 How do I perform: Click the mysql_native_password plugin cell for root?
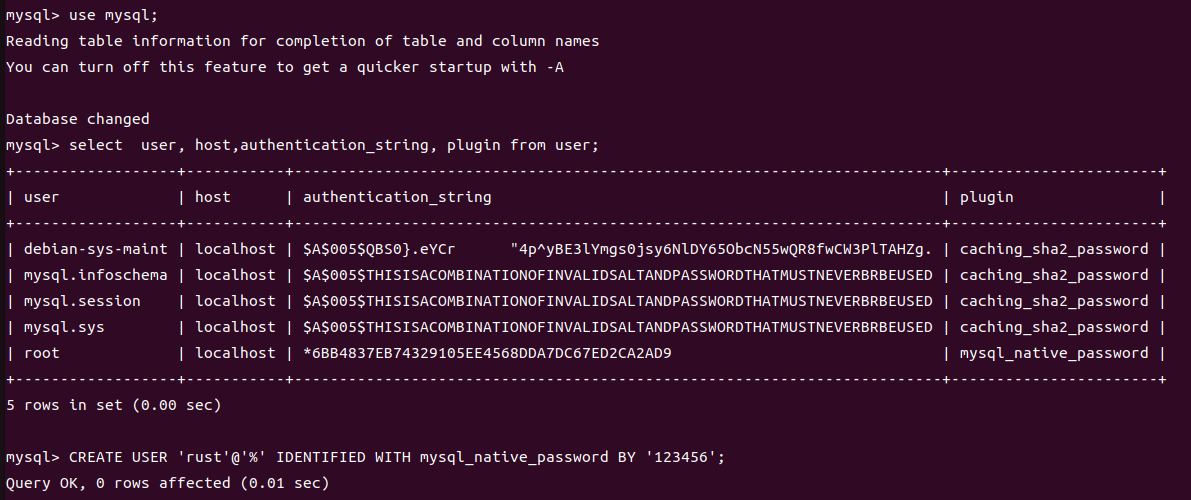pos(1054,353)
